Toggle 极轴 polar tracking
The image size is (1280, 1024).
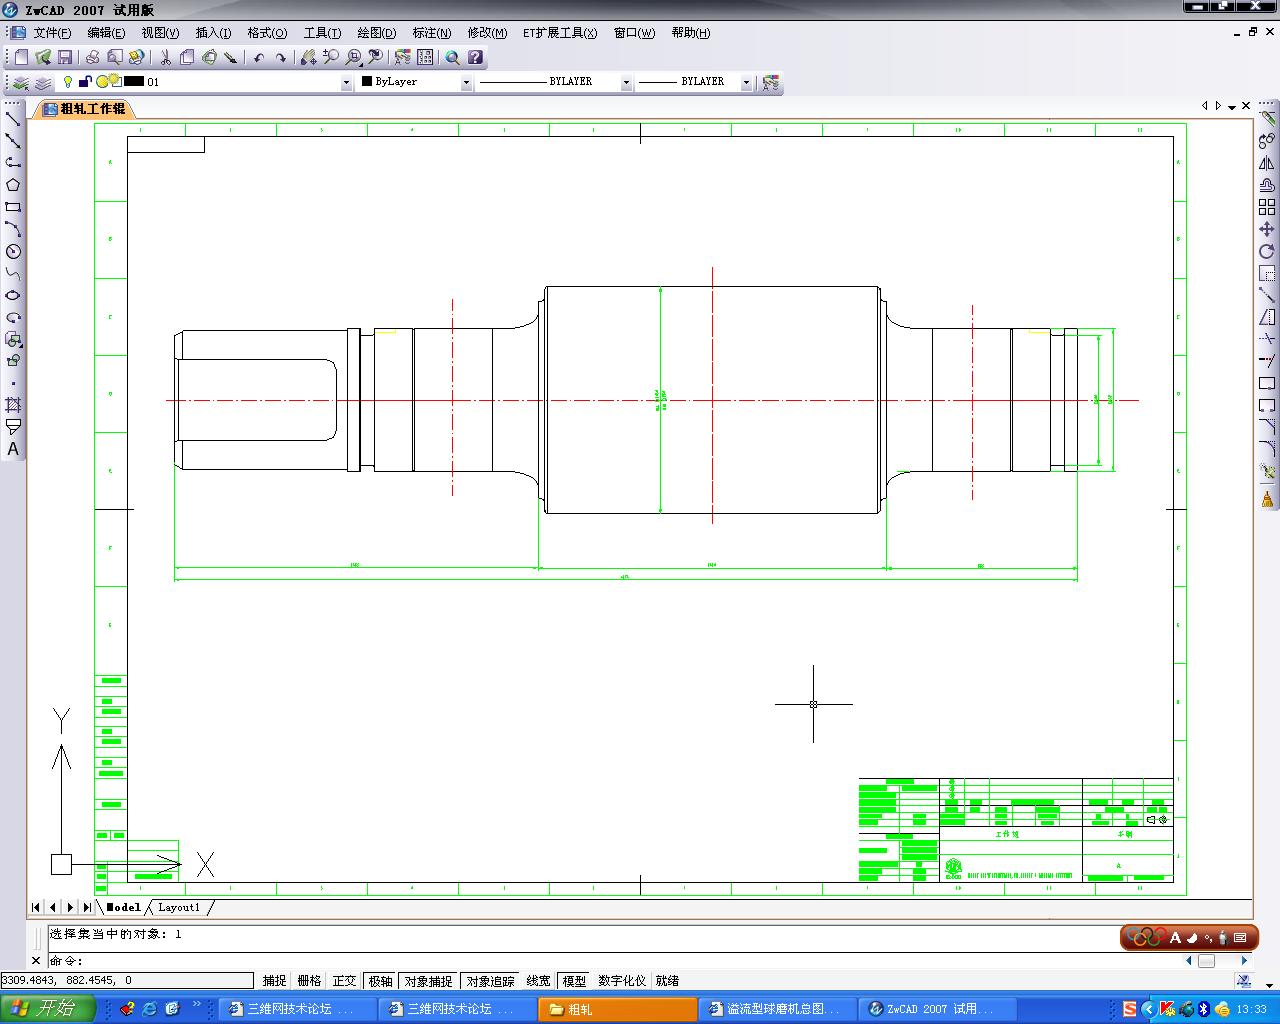pos(381,981)
